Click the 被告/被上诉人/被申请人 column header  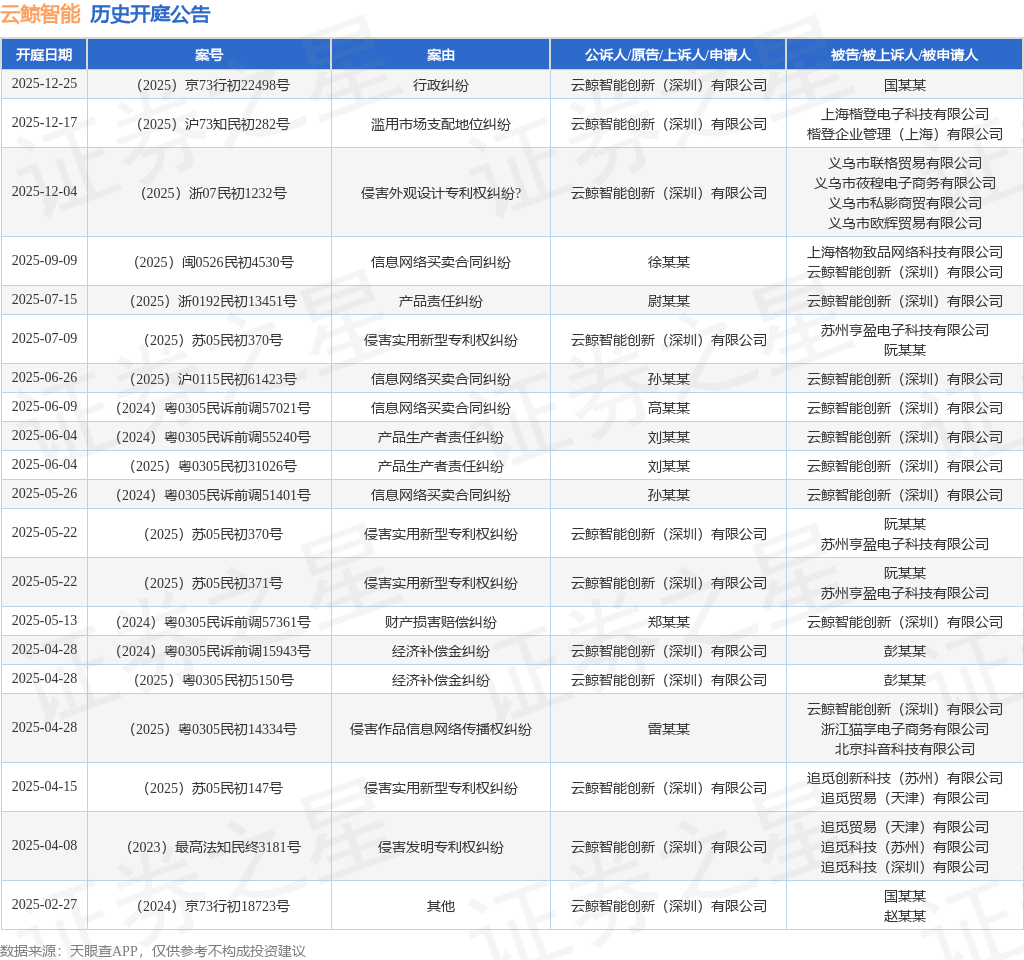pos(904,55)
